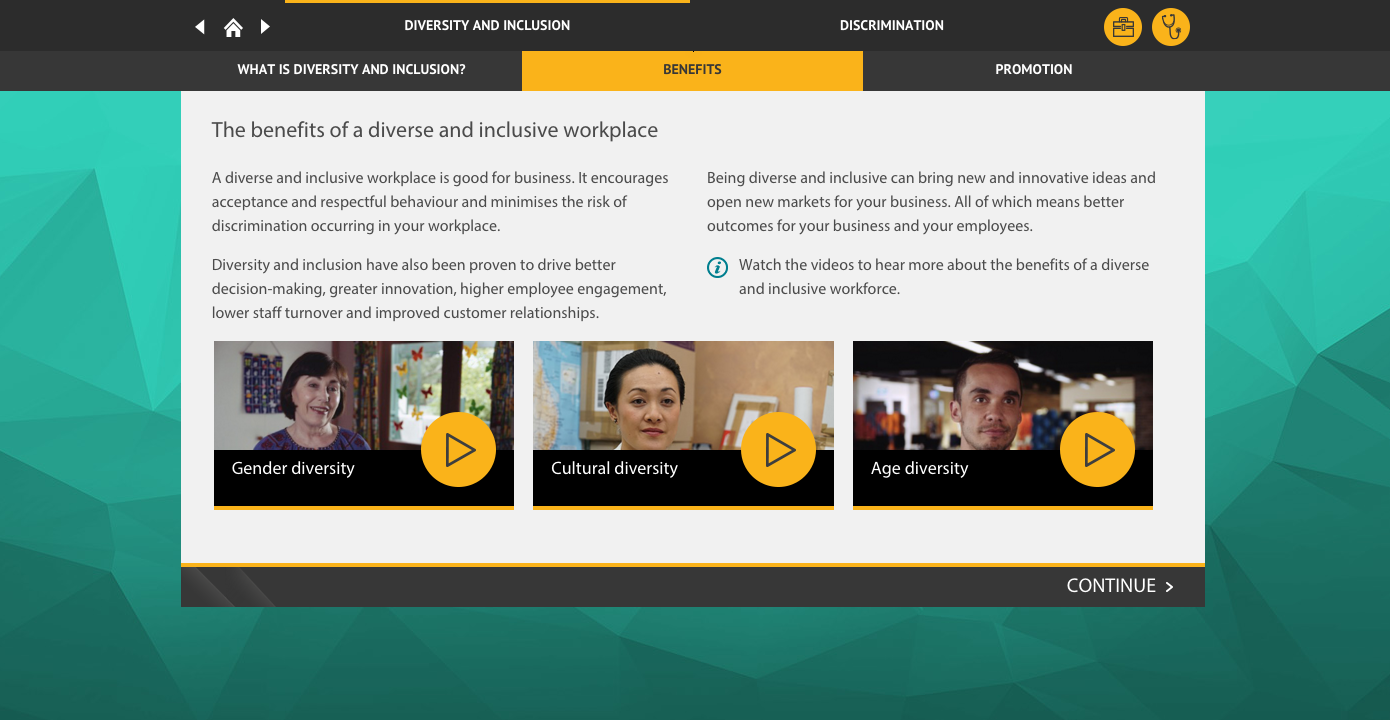Viewport: 1390px width, 720px height.
Task: Play the Age diversity video
Action: (1097, 450)
